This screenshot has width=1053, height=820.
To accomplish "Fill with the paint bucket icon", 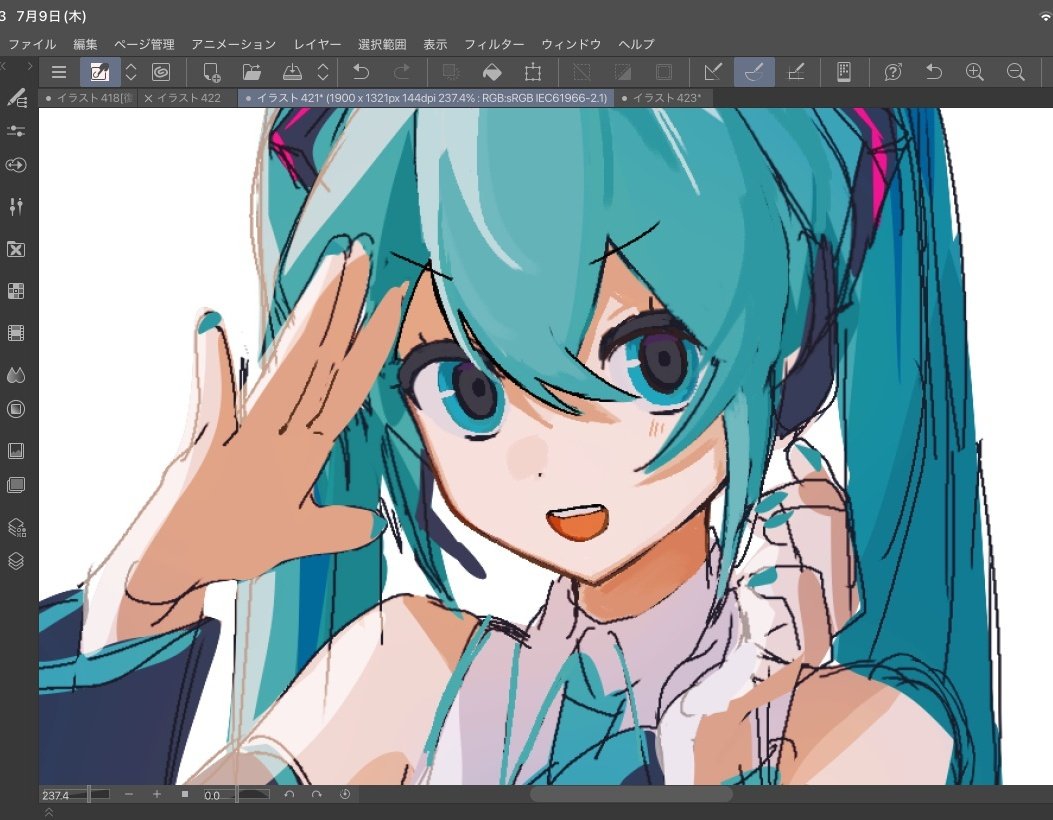I will 492,72.
